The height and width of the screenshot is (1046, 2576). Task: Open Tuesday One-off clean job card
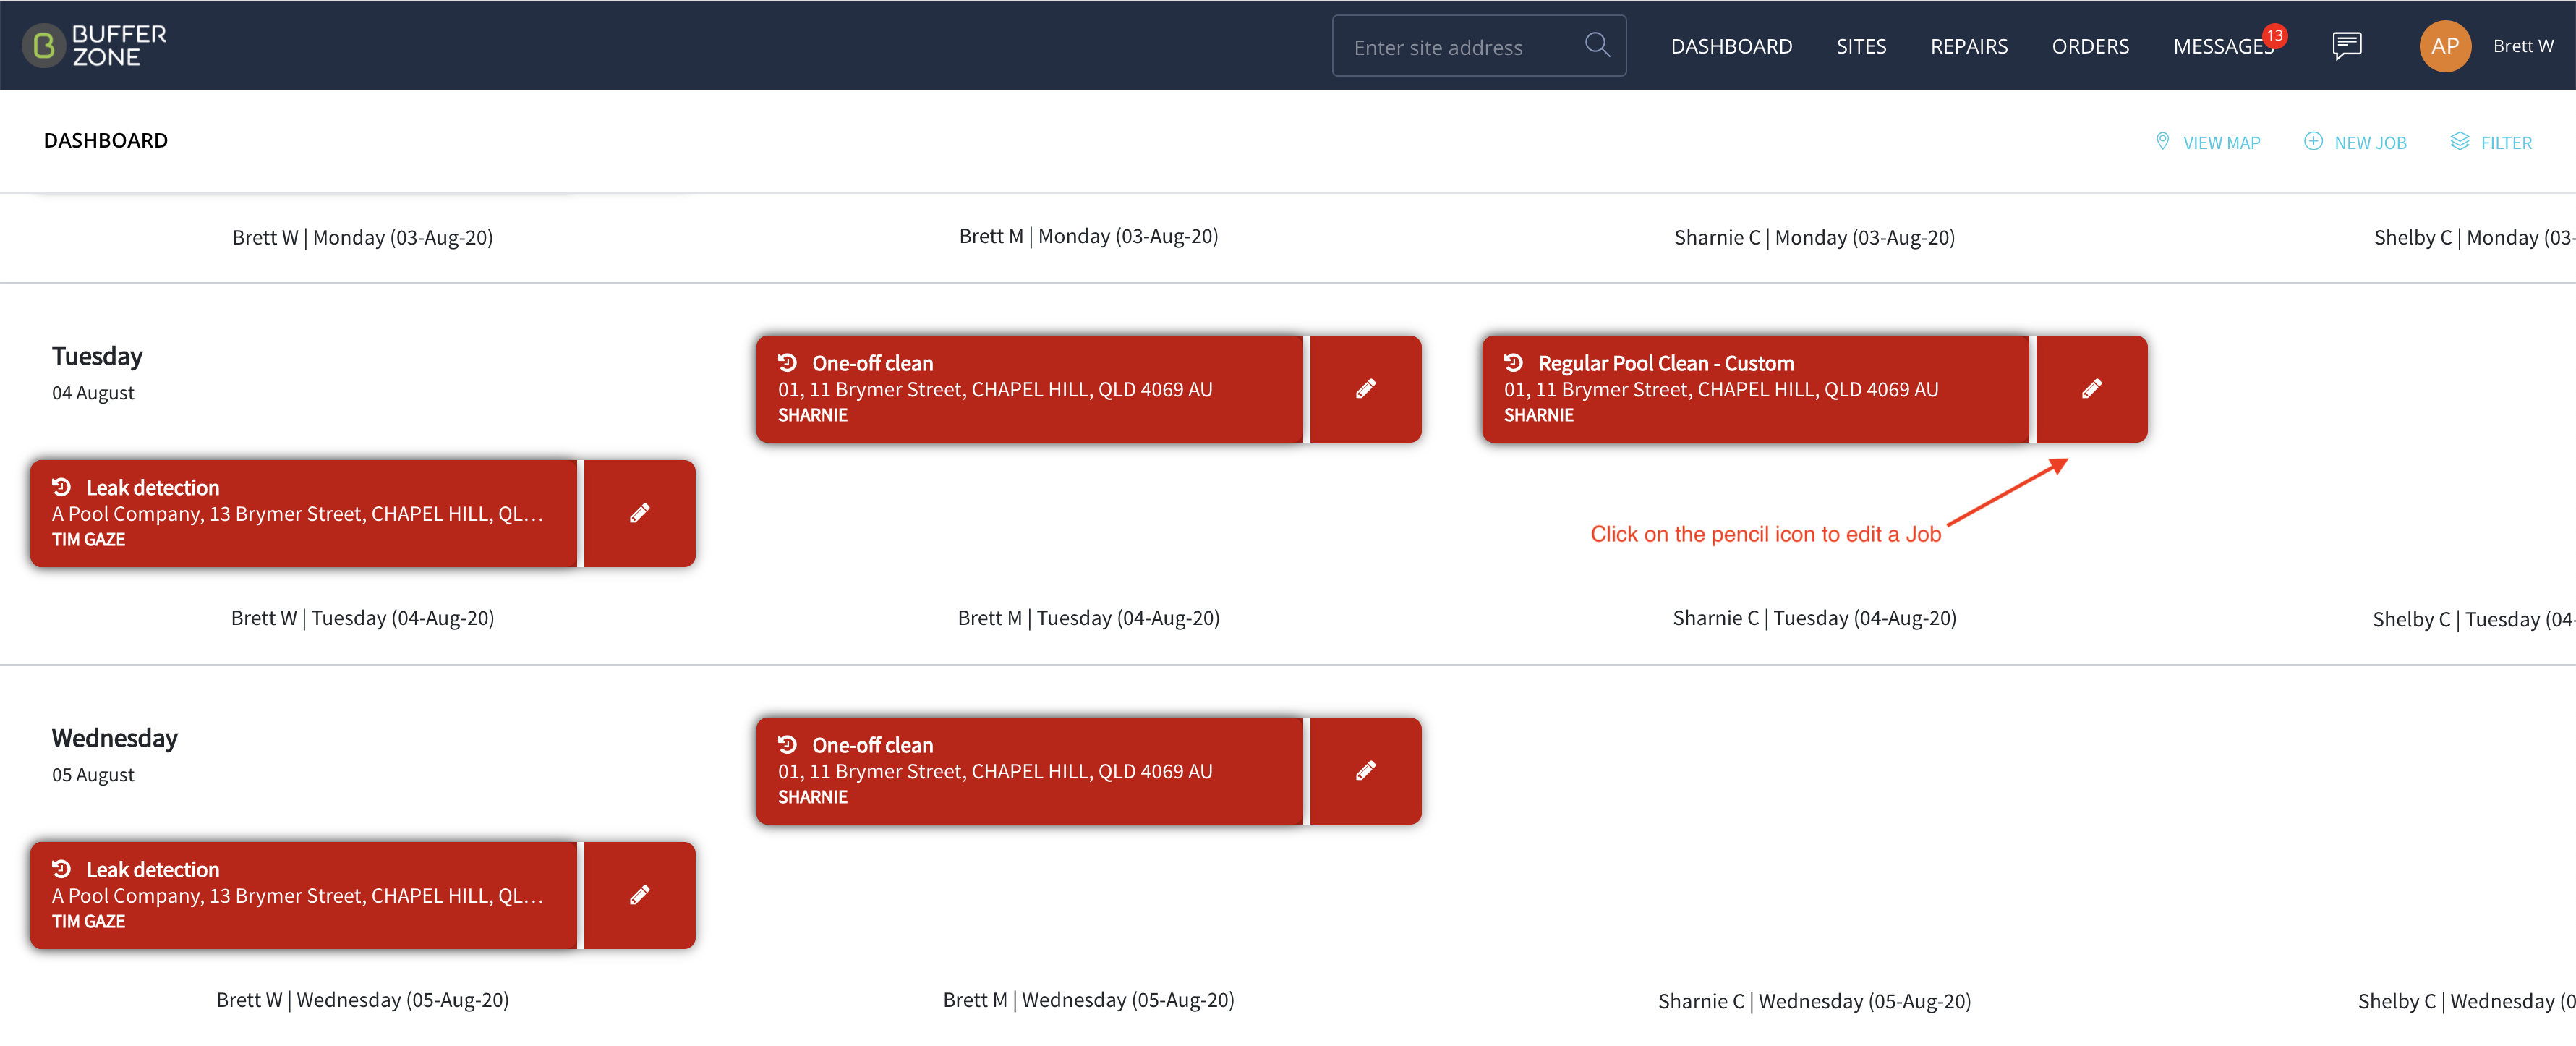[1029, 389]
